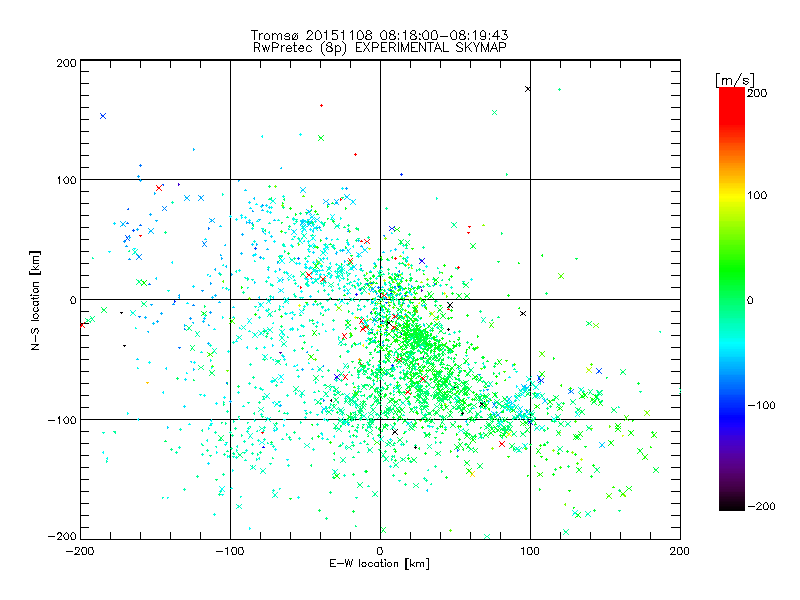The image size is (800, 600).
Task: Click the x-axis tick label '-100'
Action: (230, 551)
